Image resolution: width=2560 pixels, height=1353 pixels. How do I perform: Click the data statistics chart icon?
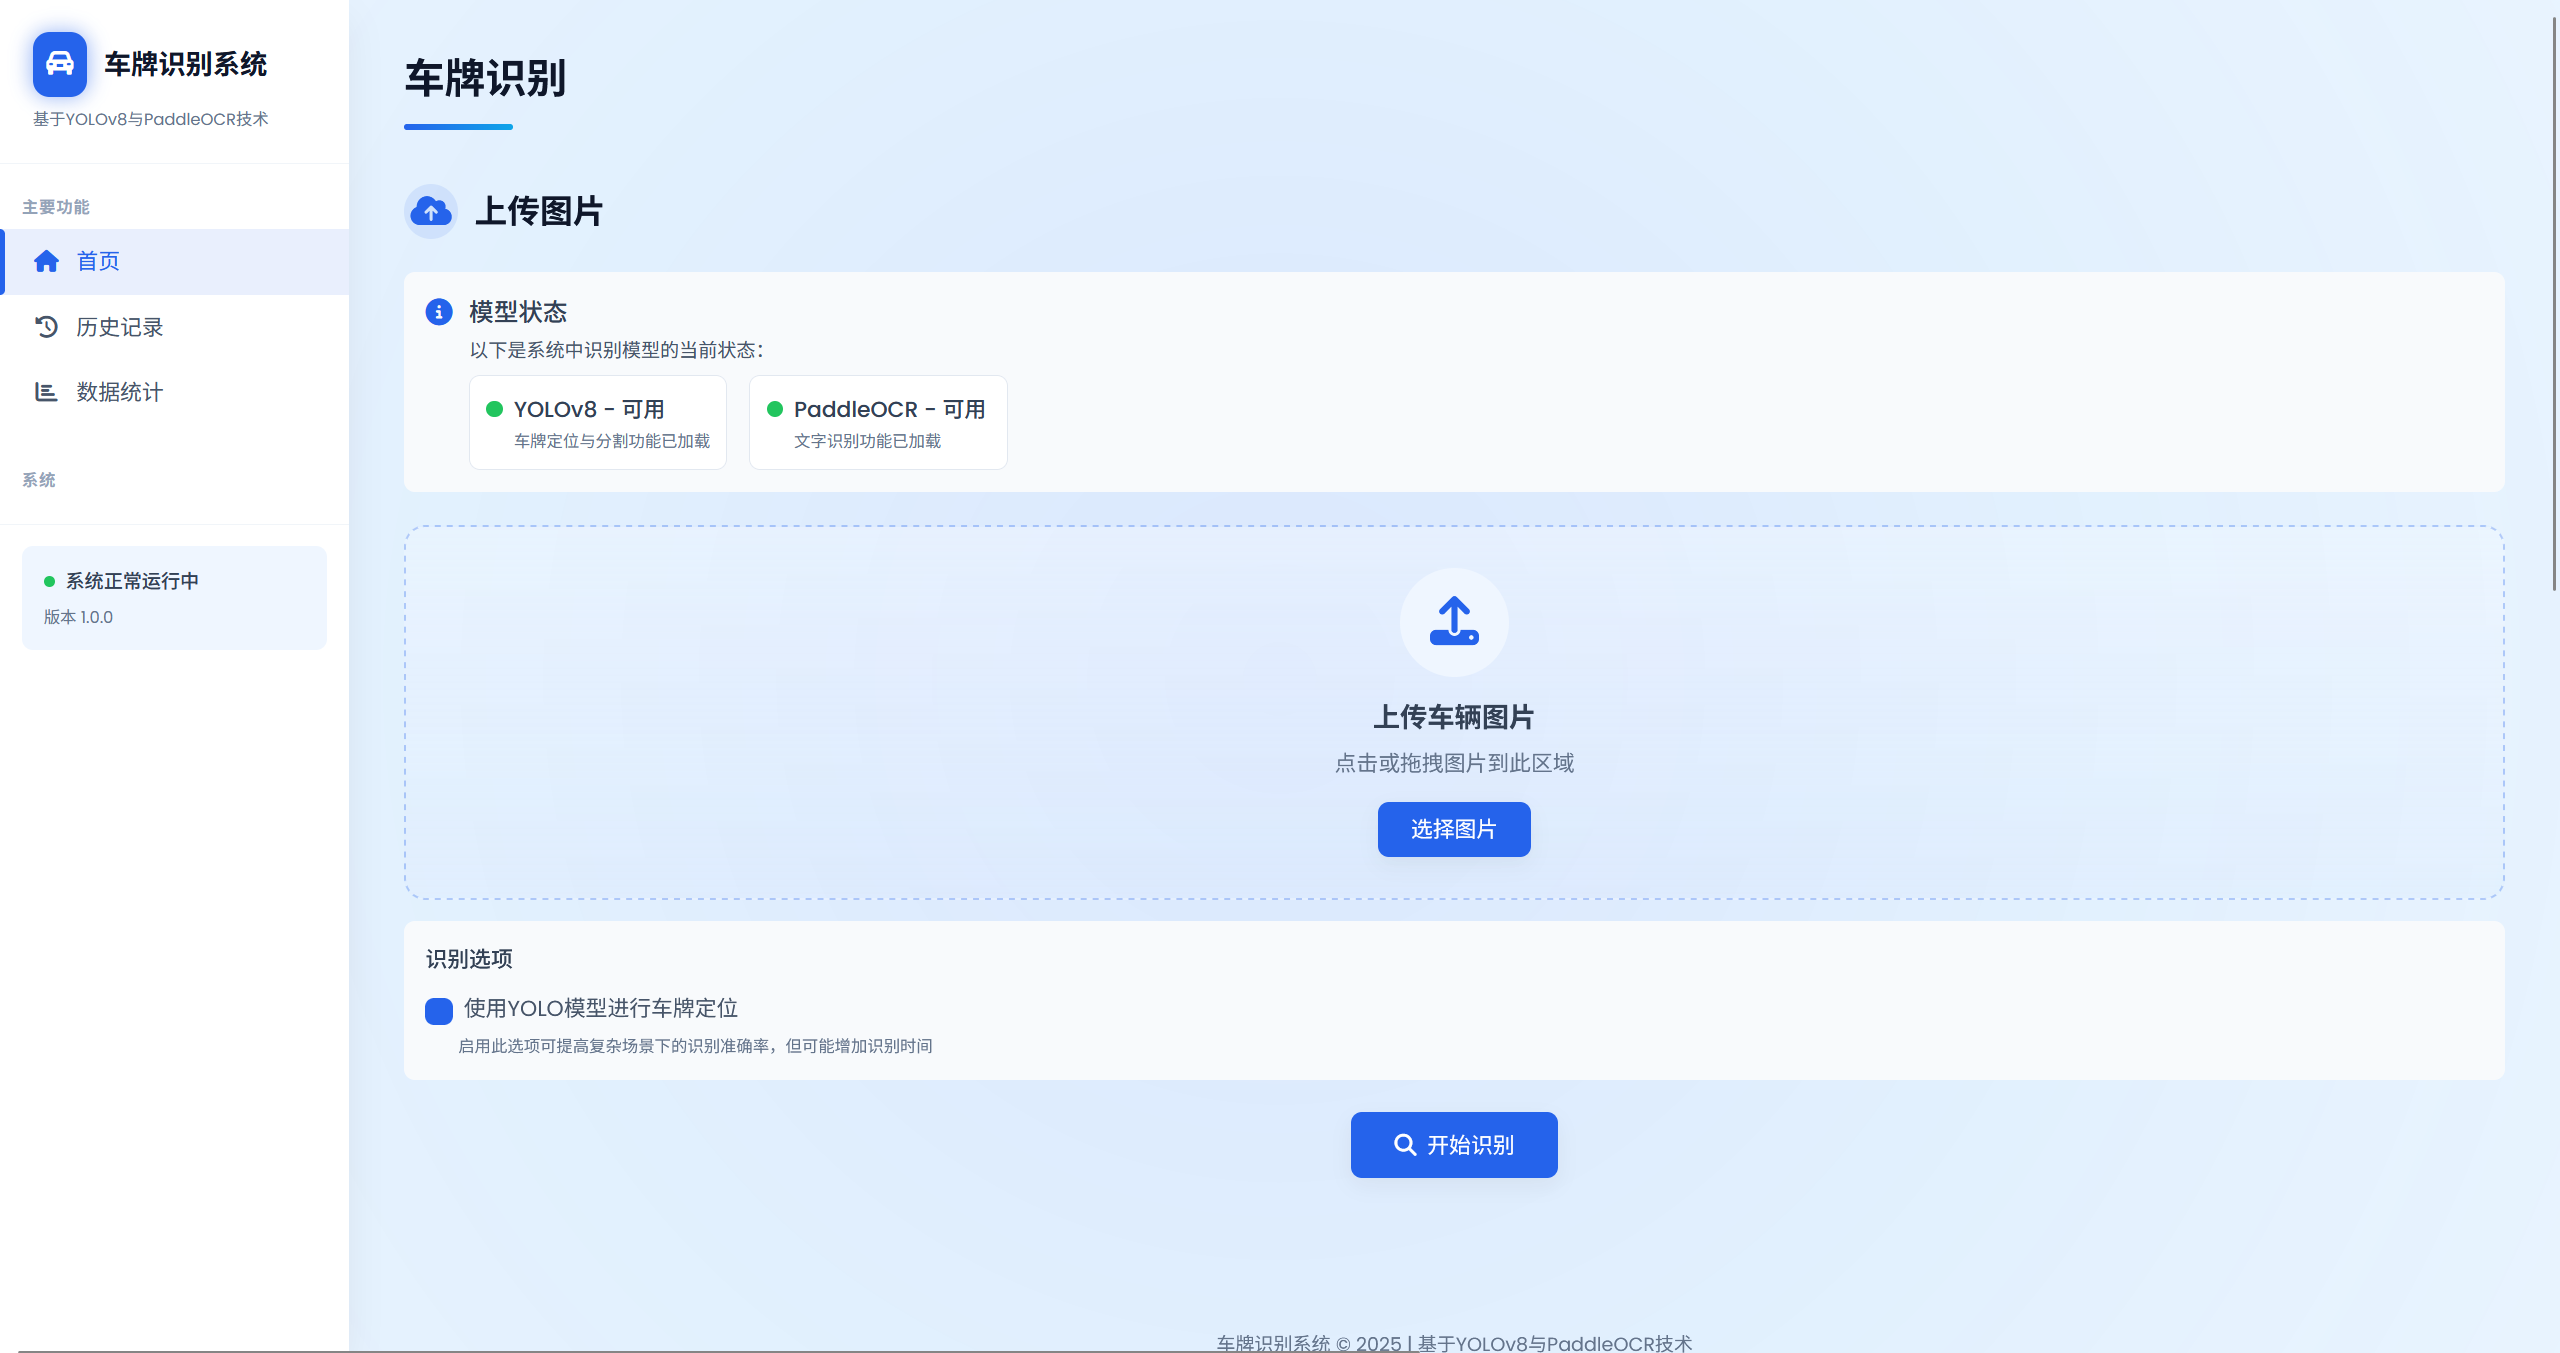[46, 392]
